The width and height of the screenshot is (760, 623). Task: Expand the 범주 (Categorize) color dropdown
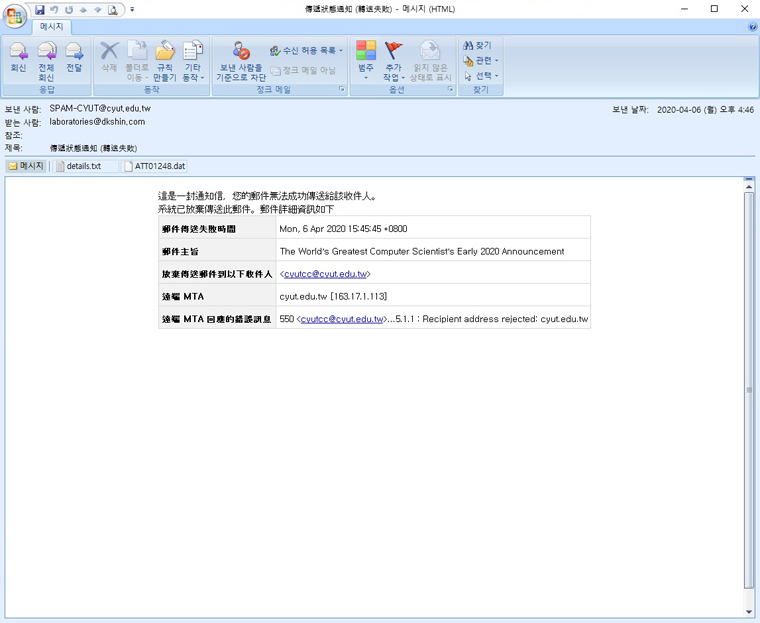click(366, 60)
